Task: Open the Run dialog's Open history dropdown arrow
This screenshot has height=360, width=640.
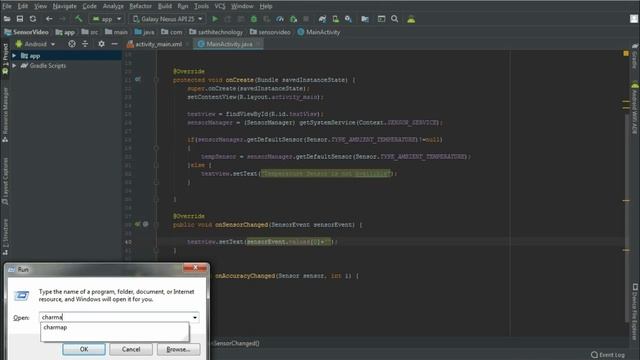Action: pos(195,317)
